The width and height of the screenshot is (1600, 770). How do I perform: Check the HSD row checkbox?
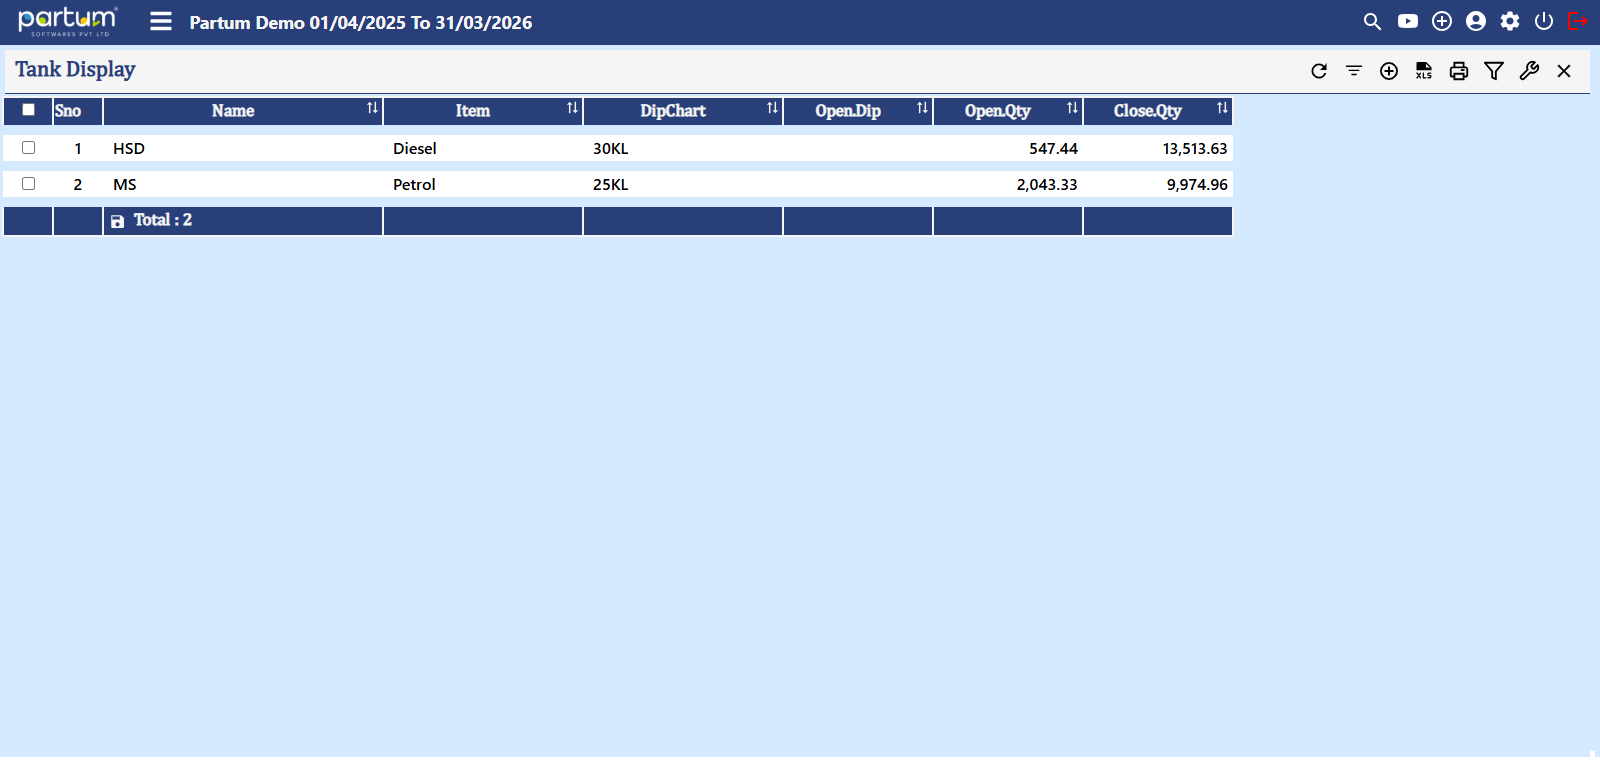pyautogui.click(x=28, y=148)
